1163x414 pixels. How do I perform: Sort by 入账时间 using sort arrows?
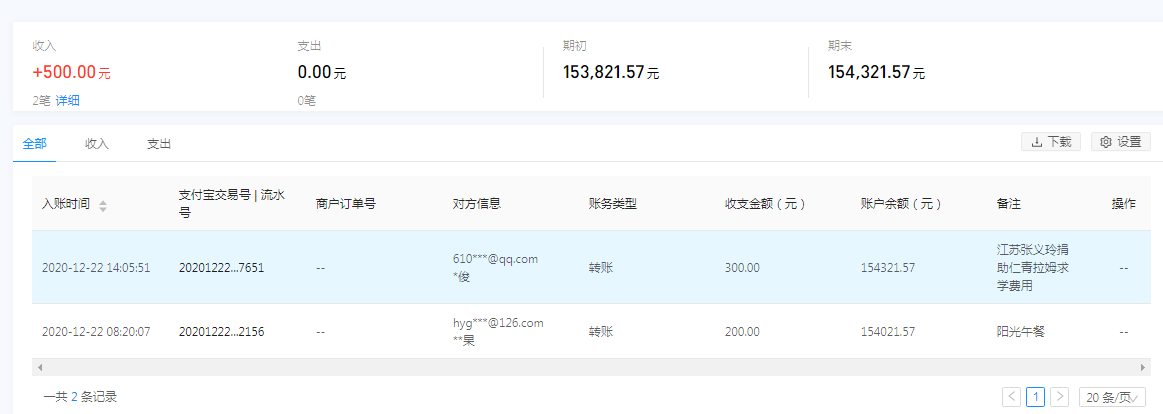tap(103, 205)
